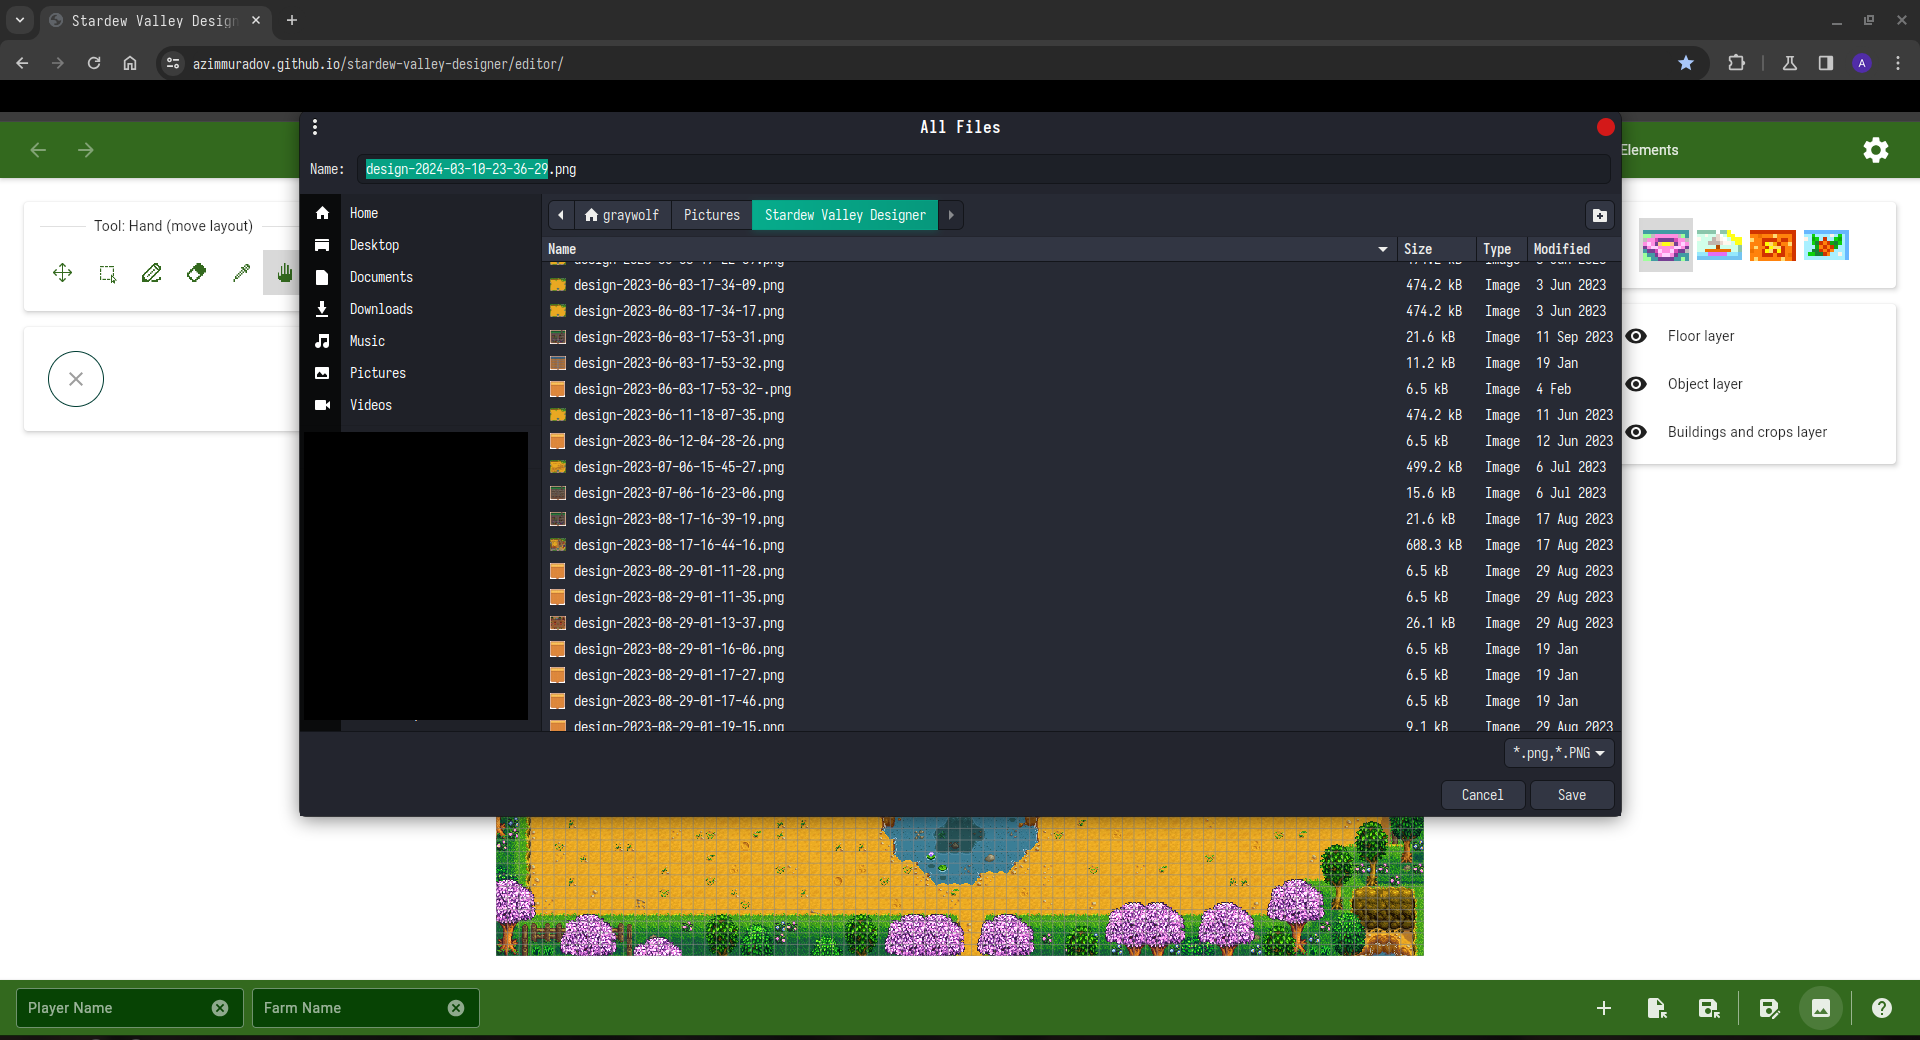Clear the Player Name field
This screenshot has height=1040, width=1920.
(220, 1008)
